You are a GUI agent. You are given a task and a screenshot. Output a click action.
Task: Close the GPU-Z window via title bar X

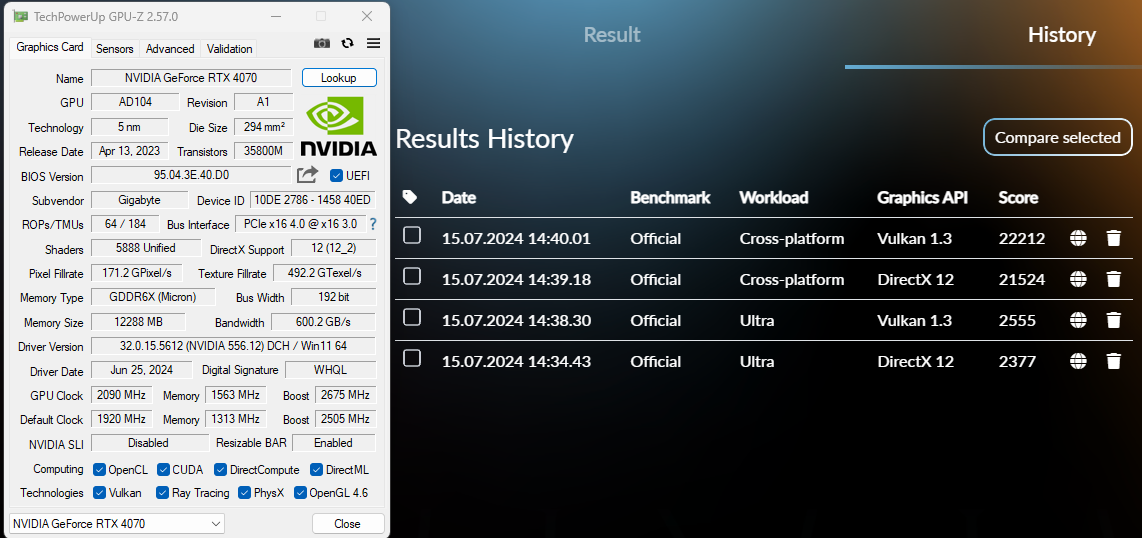(x=367, y=16)
